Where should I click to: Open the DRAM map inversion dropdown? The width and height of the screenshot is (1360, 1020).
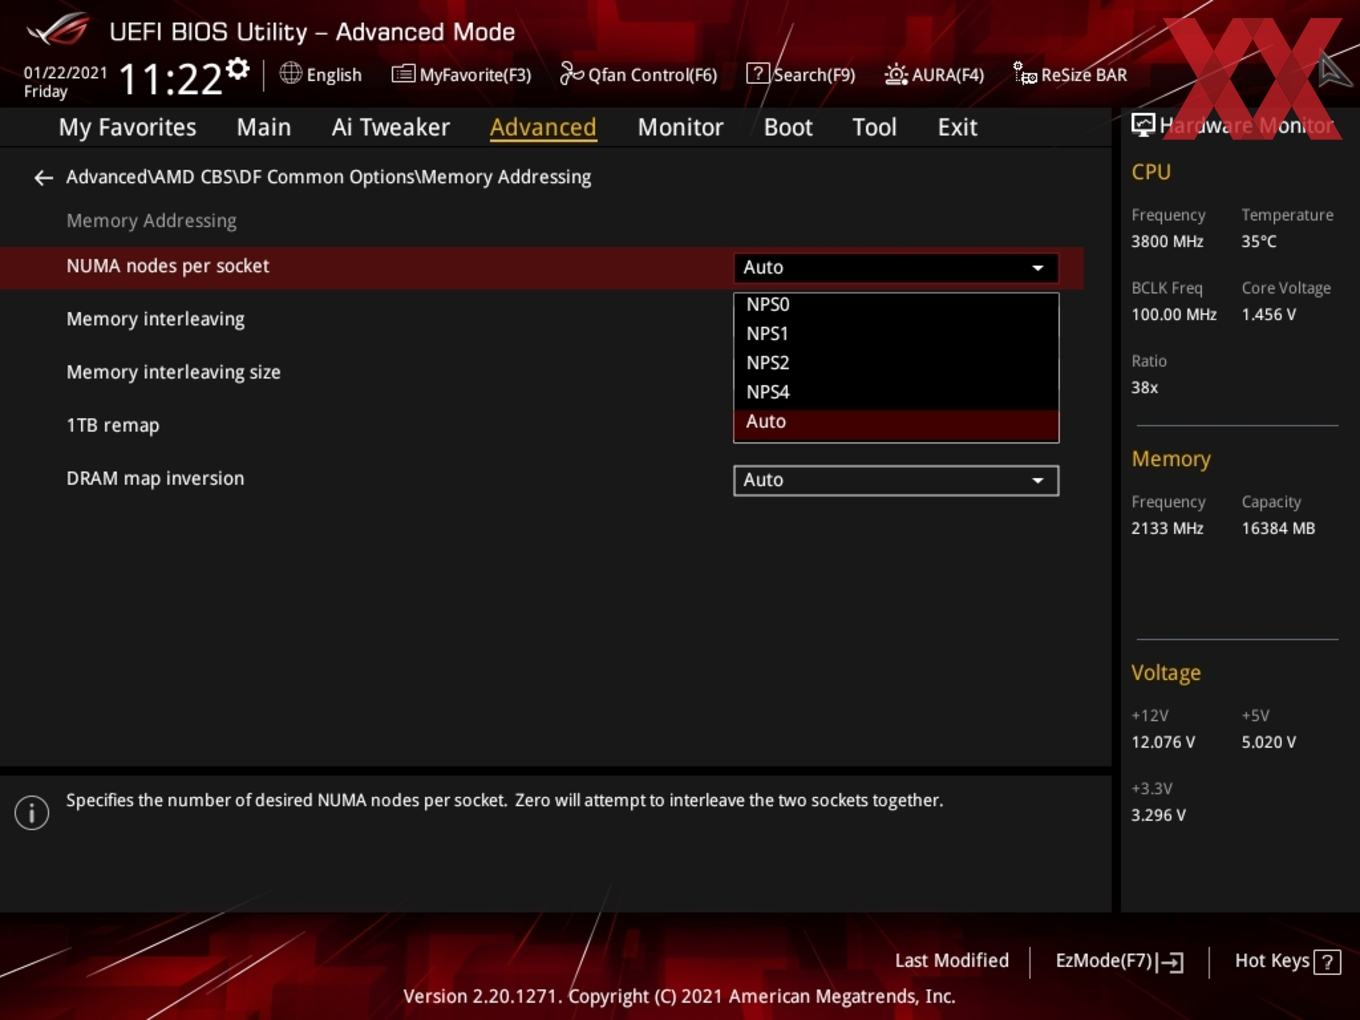[x=896, y=480]
